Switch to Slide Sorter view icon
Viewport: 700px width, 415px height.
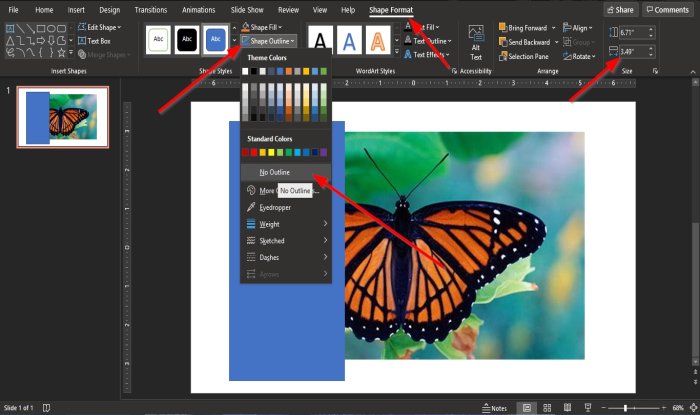pyautogui.click(x=547, y=408)
